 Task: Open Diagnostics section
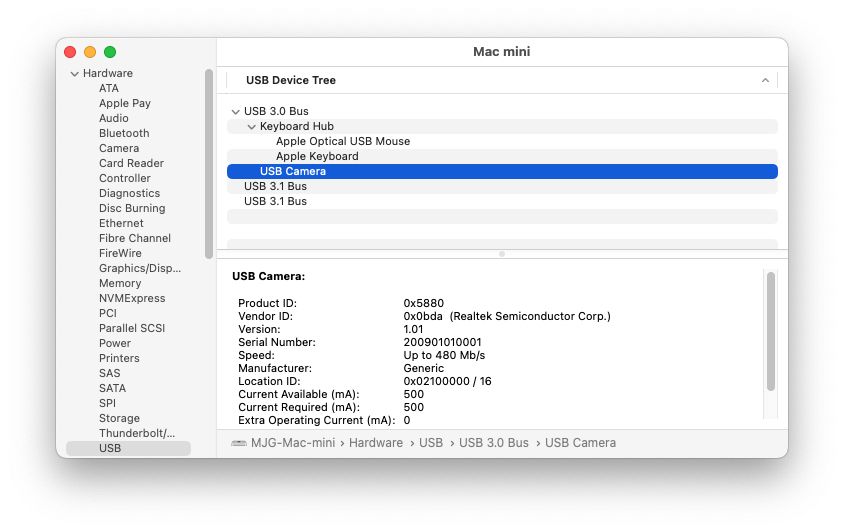[129, 193]
